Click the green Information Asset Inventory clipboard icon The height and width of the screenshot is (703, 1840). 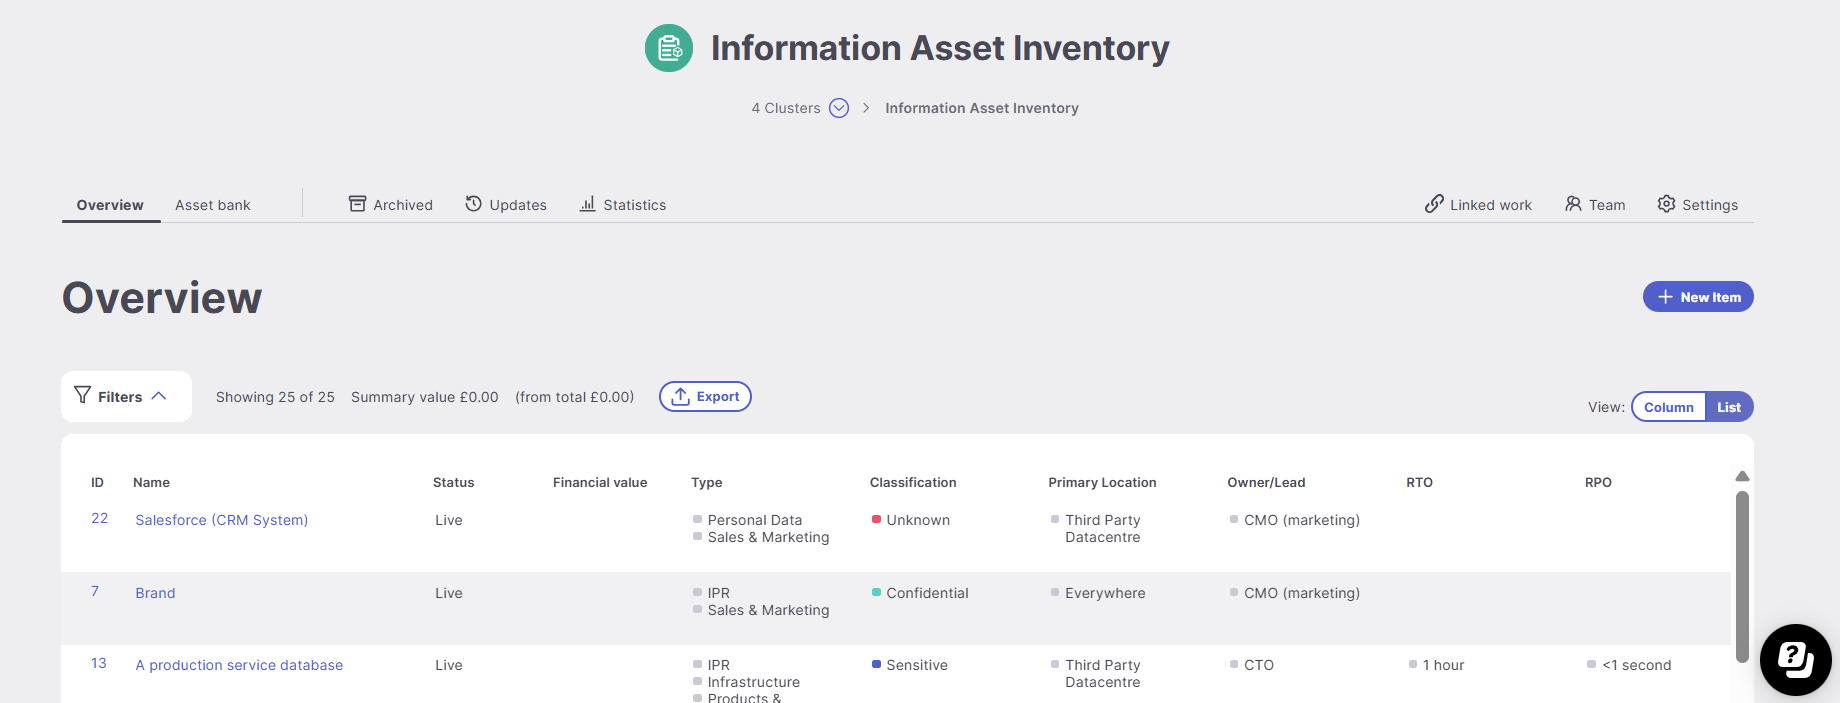pyautogui.click(x=669, y=48)
